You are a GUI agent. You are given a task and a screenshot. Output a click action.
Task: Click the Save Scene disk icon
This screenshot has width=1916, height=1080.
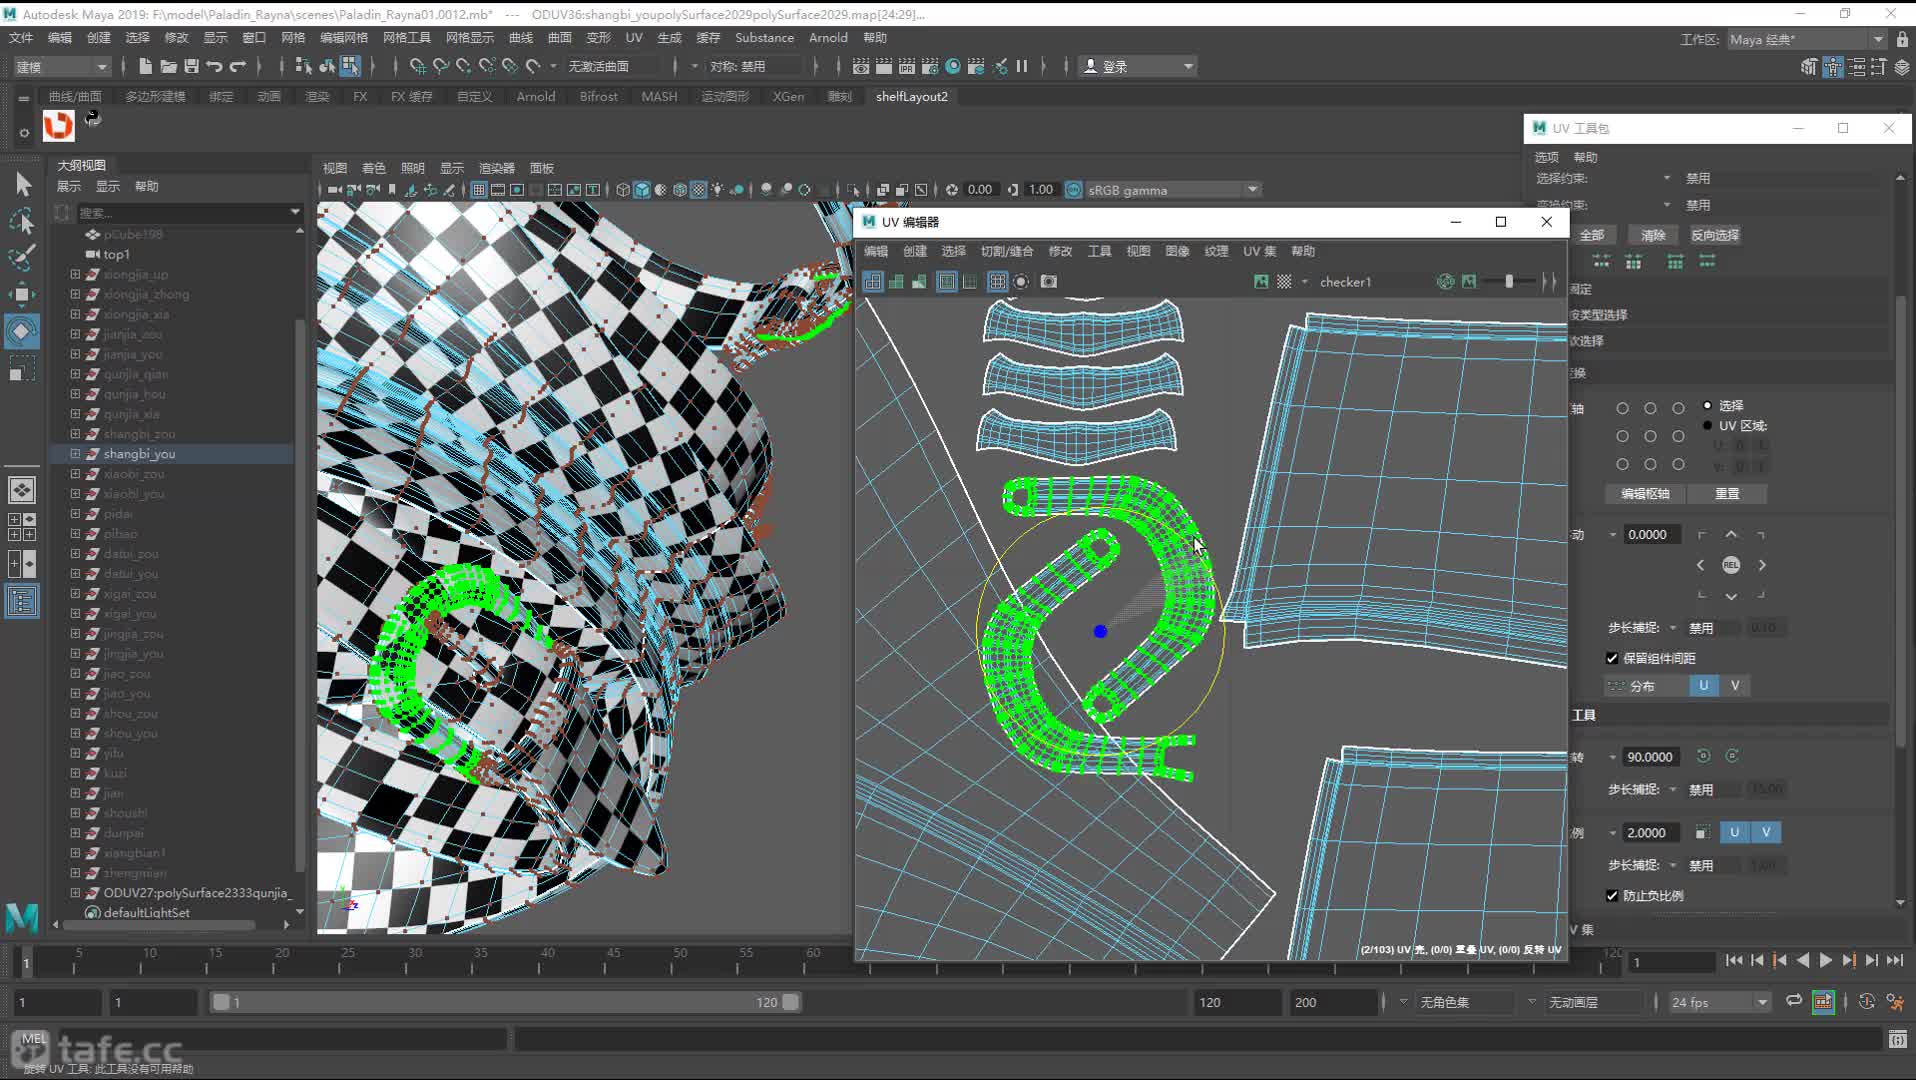[191, 66]
